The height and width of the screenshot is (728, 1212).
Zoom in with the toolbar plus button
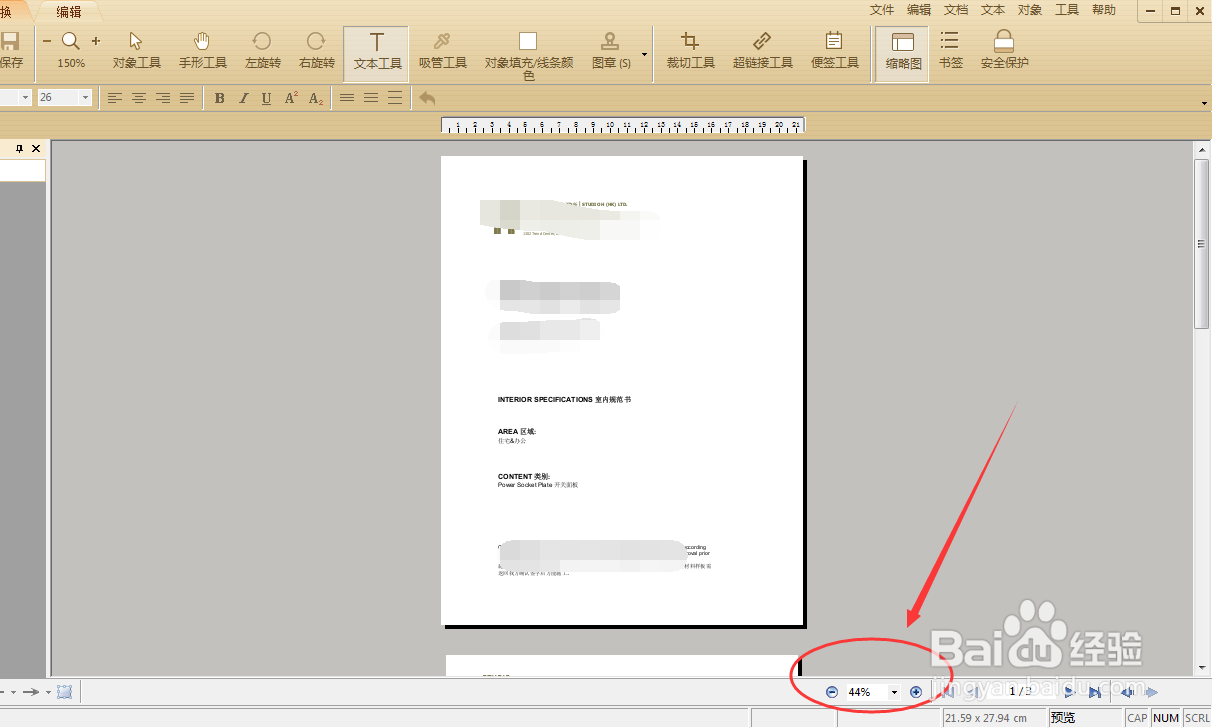[x=96, y=41]
